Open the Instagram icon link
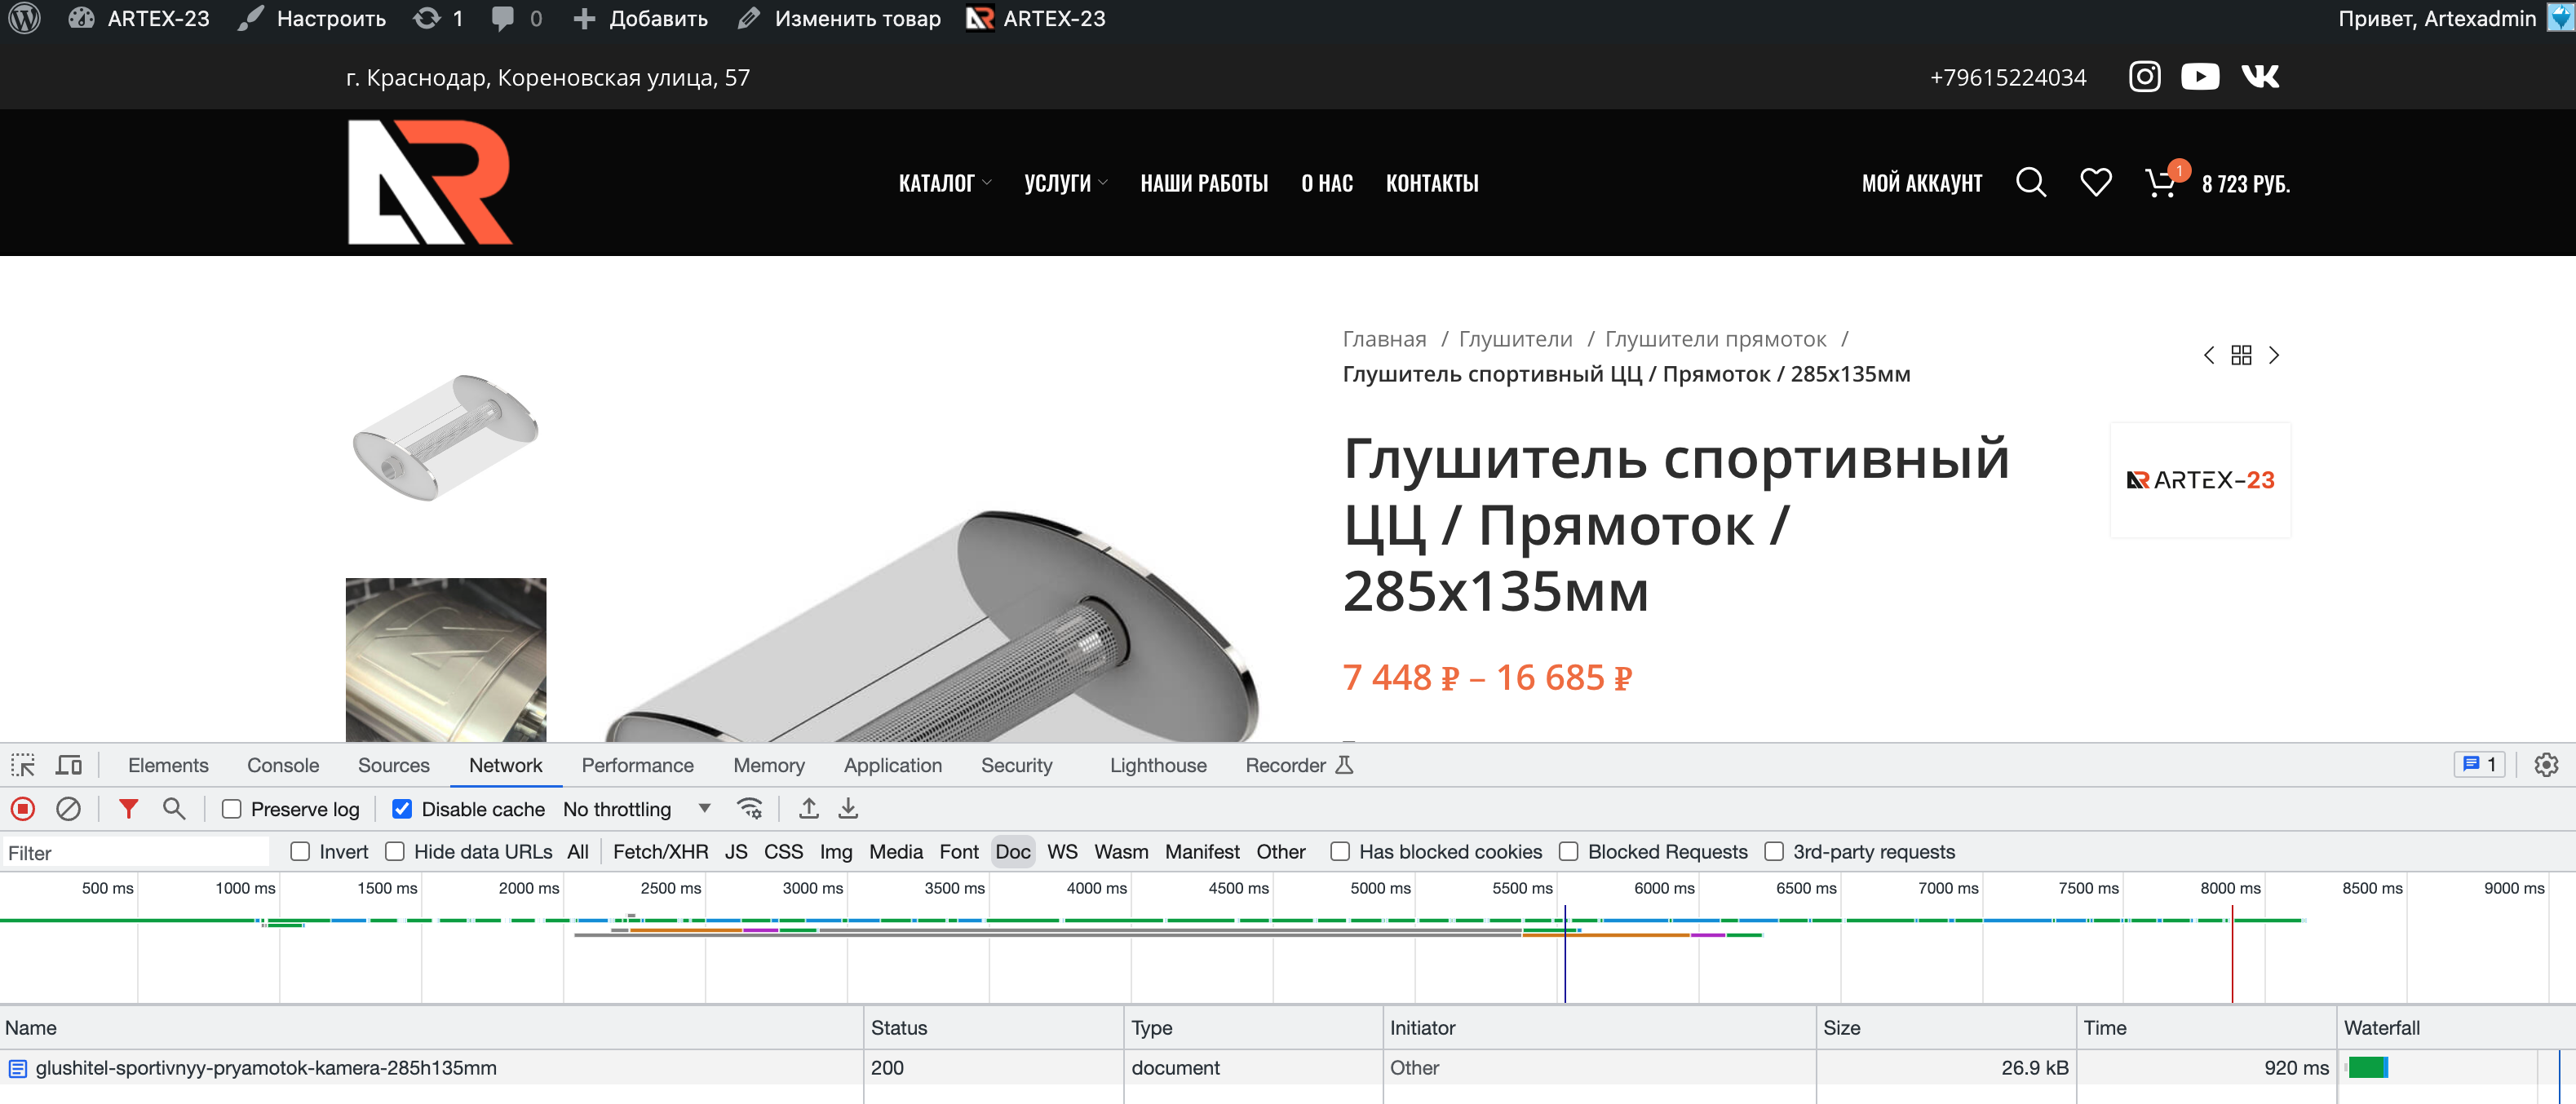2576x1104 pixels. click(x=2144, y=77)
